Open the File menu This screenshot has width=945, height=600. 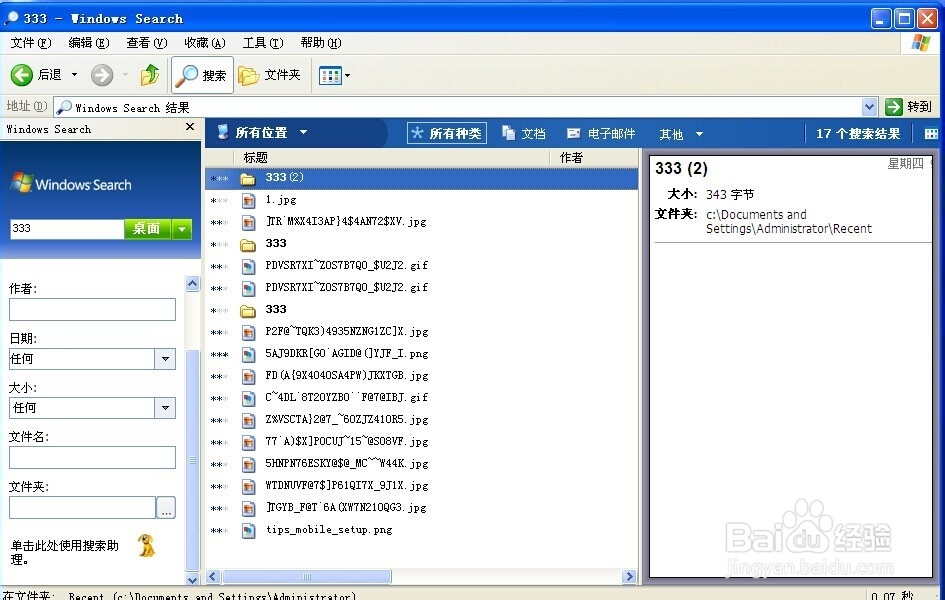pyautogui.click(x=31, y=43)
